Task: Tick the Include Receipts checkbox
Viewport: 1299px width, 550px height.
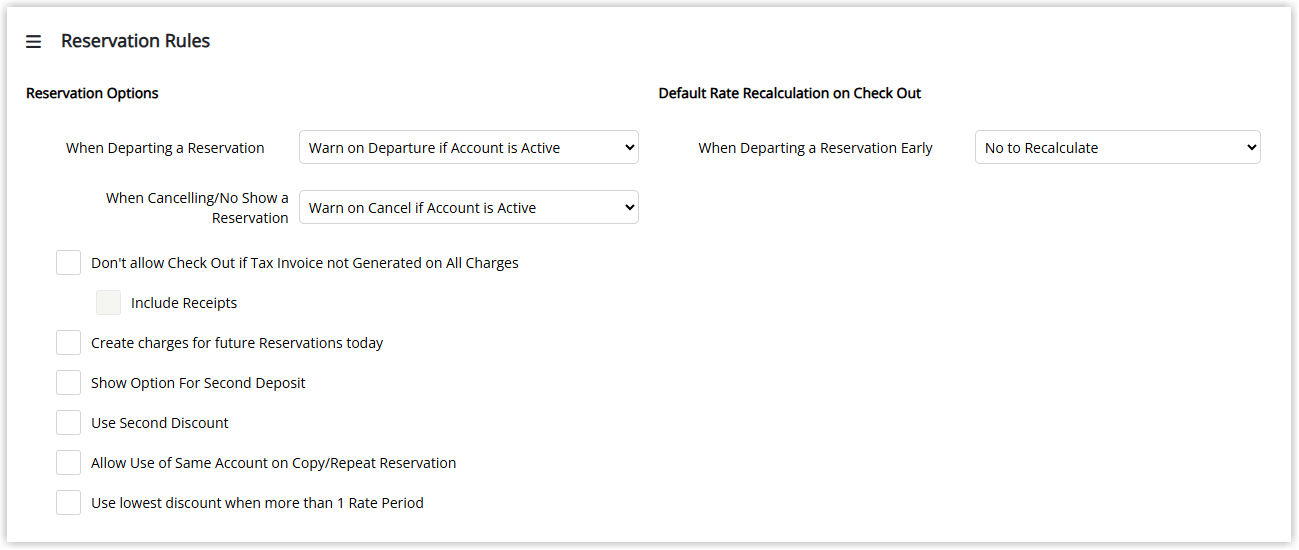Action: point(109,303)
